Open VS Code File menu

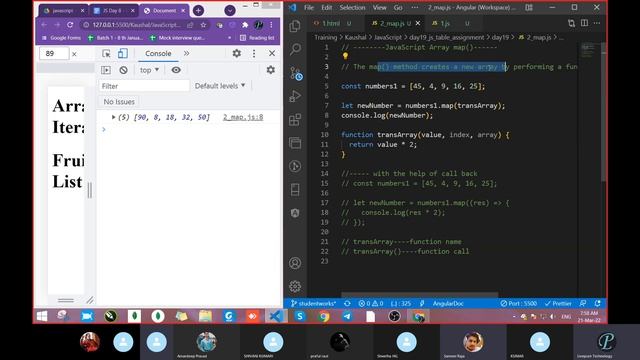[309, 8]
